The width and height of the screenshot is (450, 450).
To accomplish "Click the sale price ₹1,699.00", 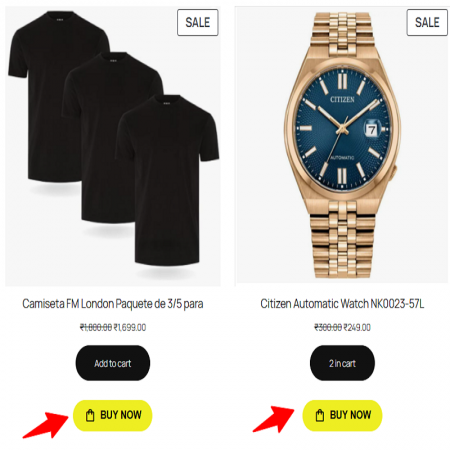I will pyautogui.click(x=130, y=327).
